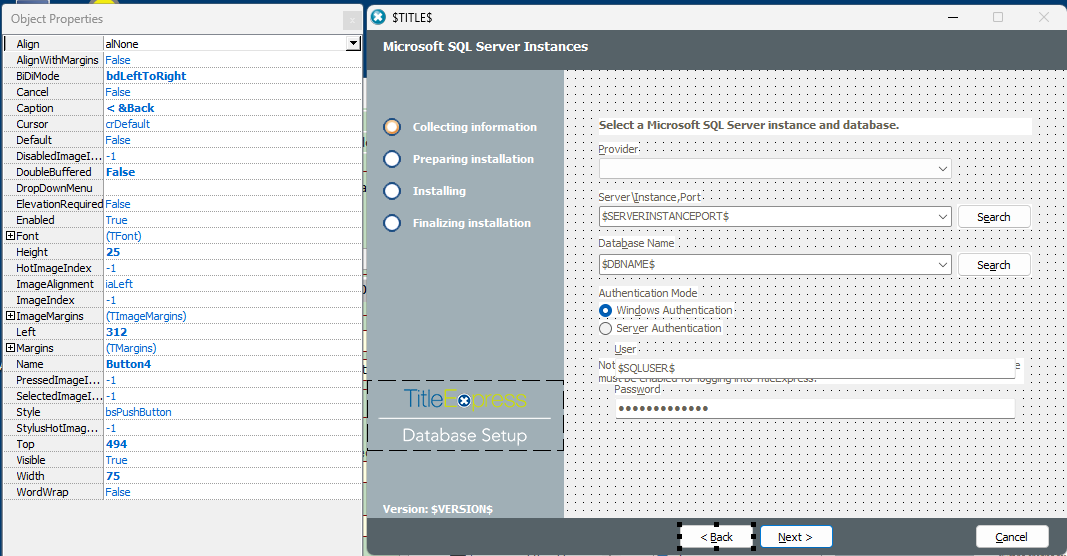Open the Server\Instance,Port combo box arrow
Viewport: 1067px width, 556px height.
(x=942, y=216)
